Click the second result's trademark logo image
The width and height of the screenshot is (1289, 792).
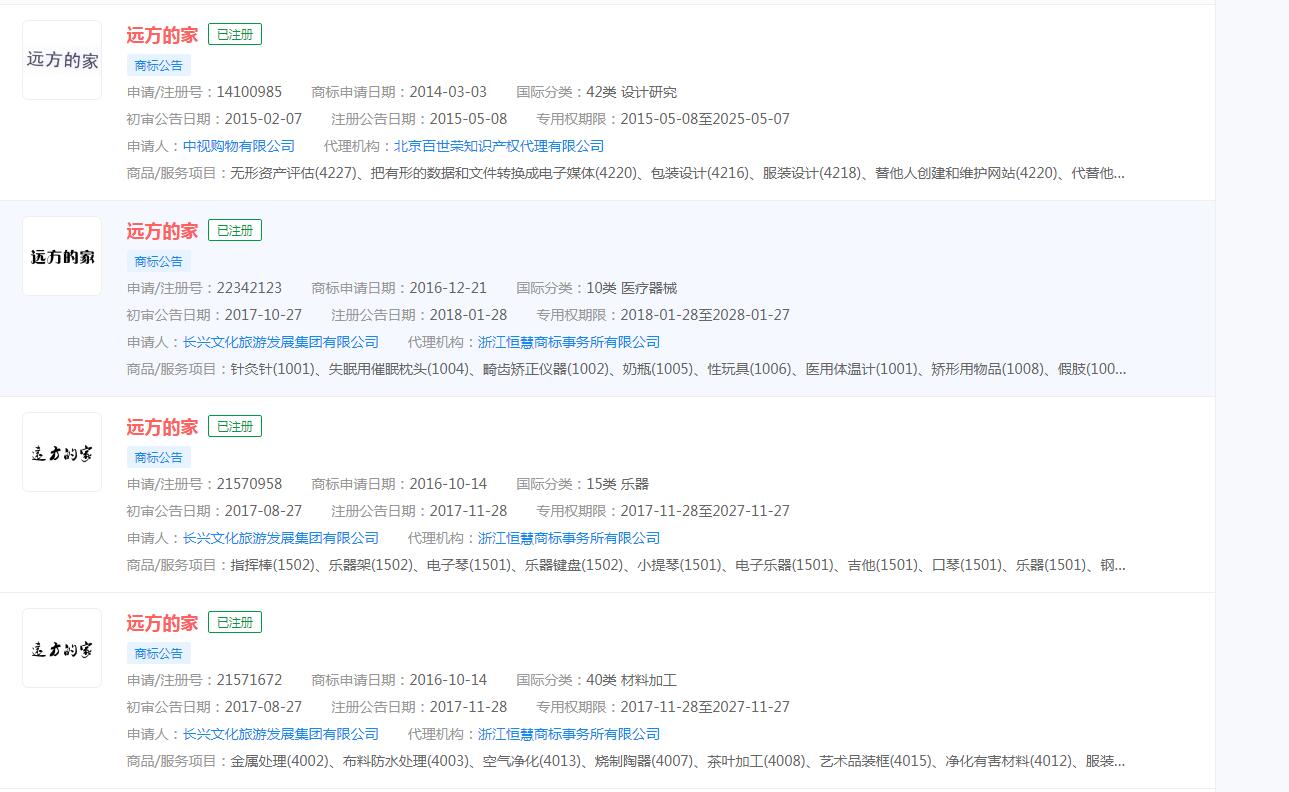[61, 256]
